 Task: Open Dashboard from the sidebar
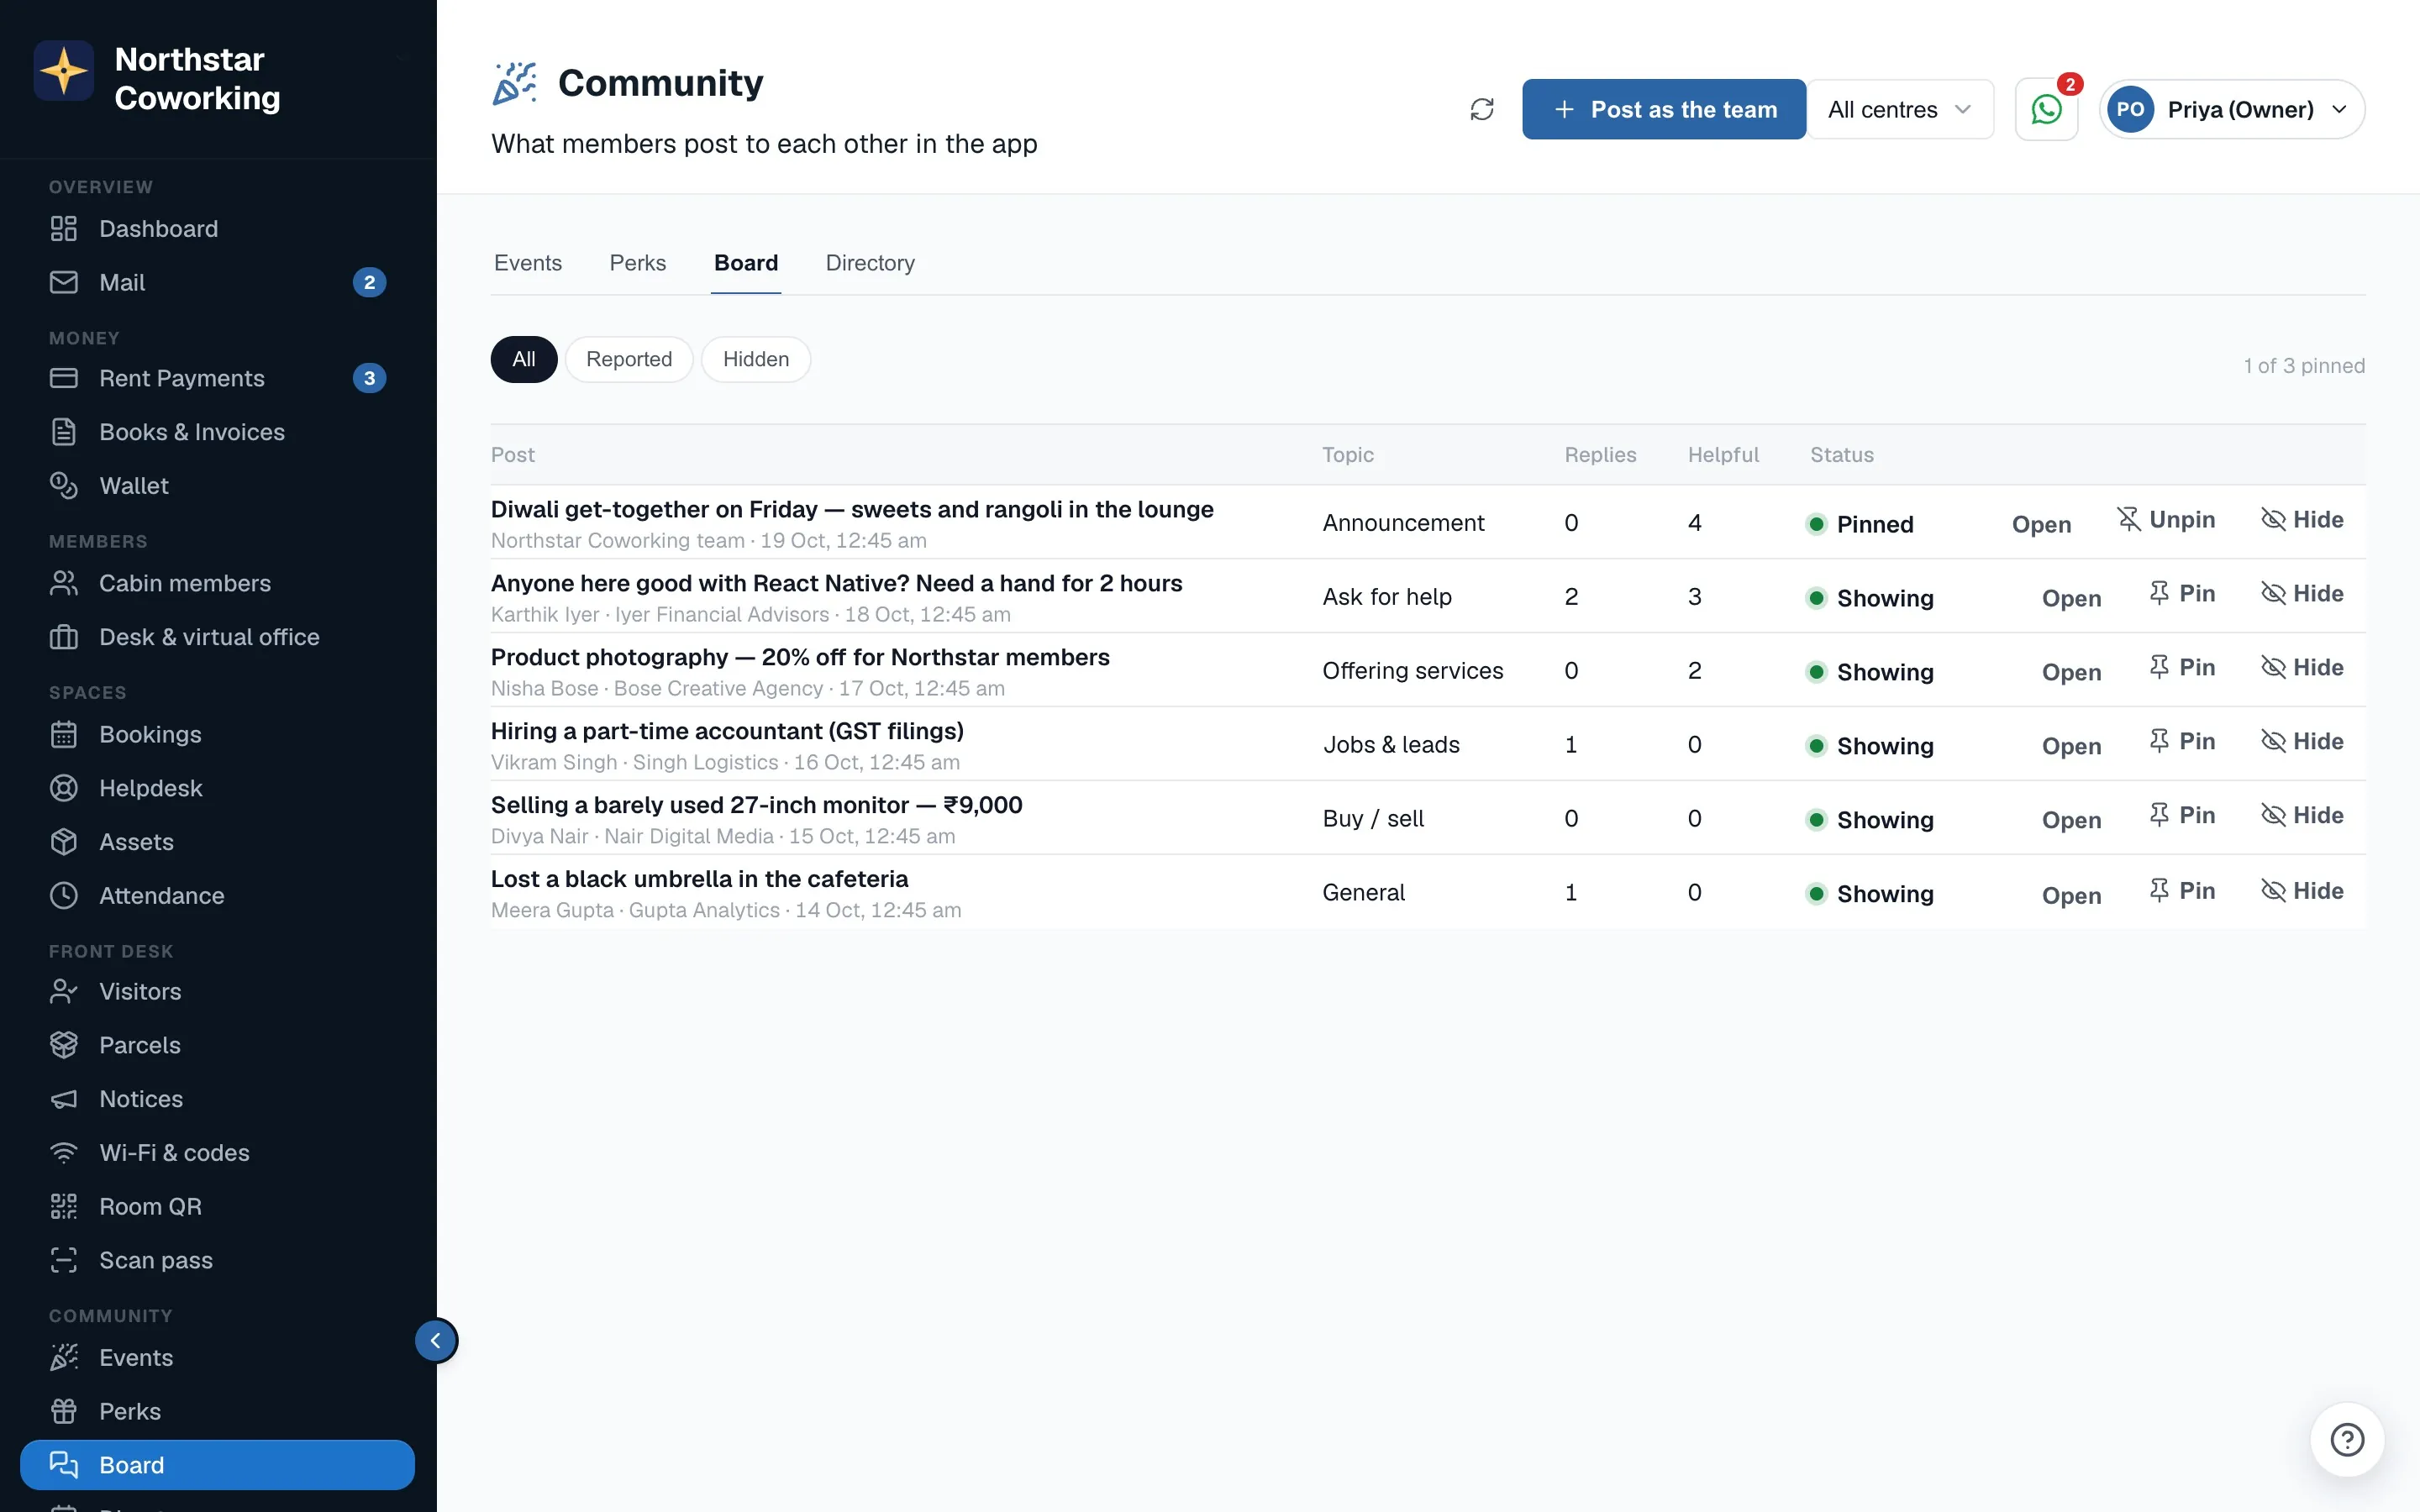click(x=217, y=229)
